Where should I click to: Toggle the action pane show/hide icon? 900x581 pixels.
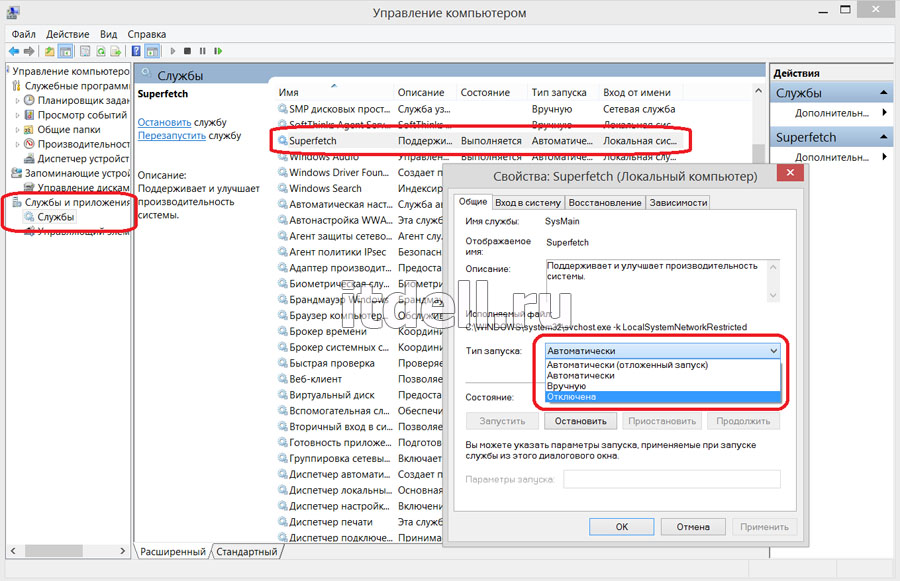[x=152, y=51]
